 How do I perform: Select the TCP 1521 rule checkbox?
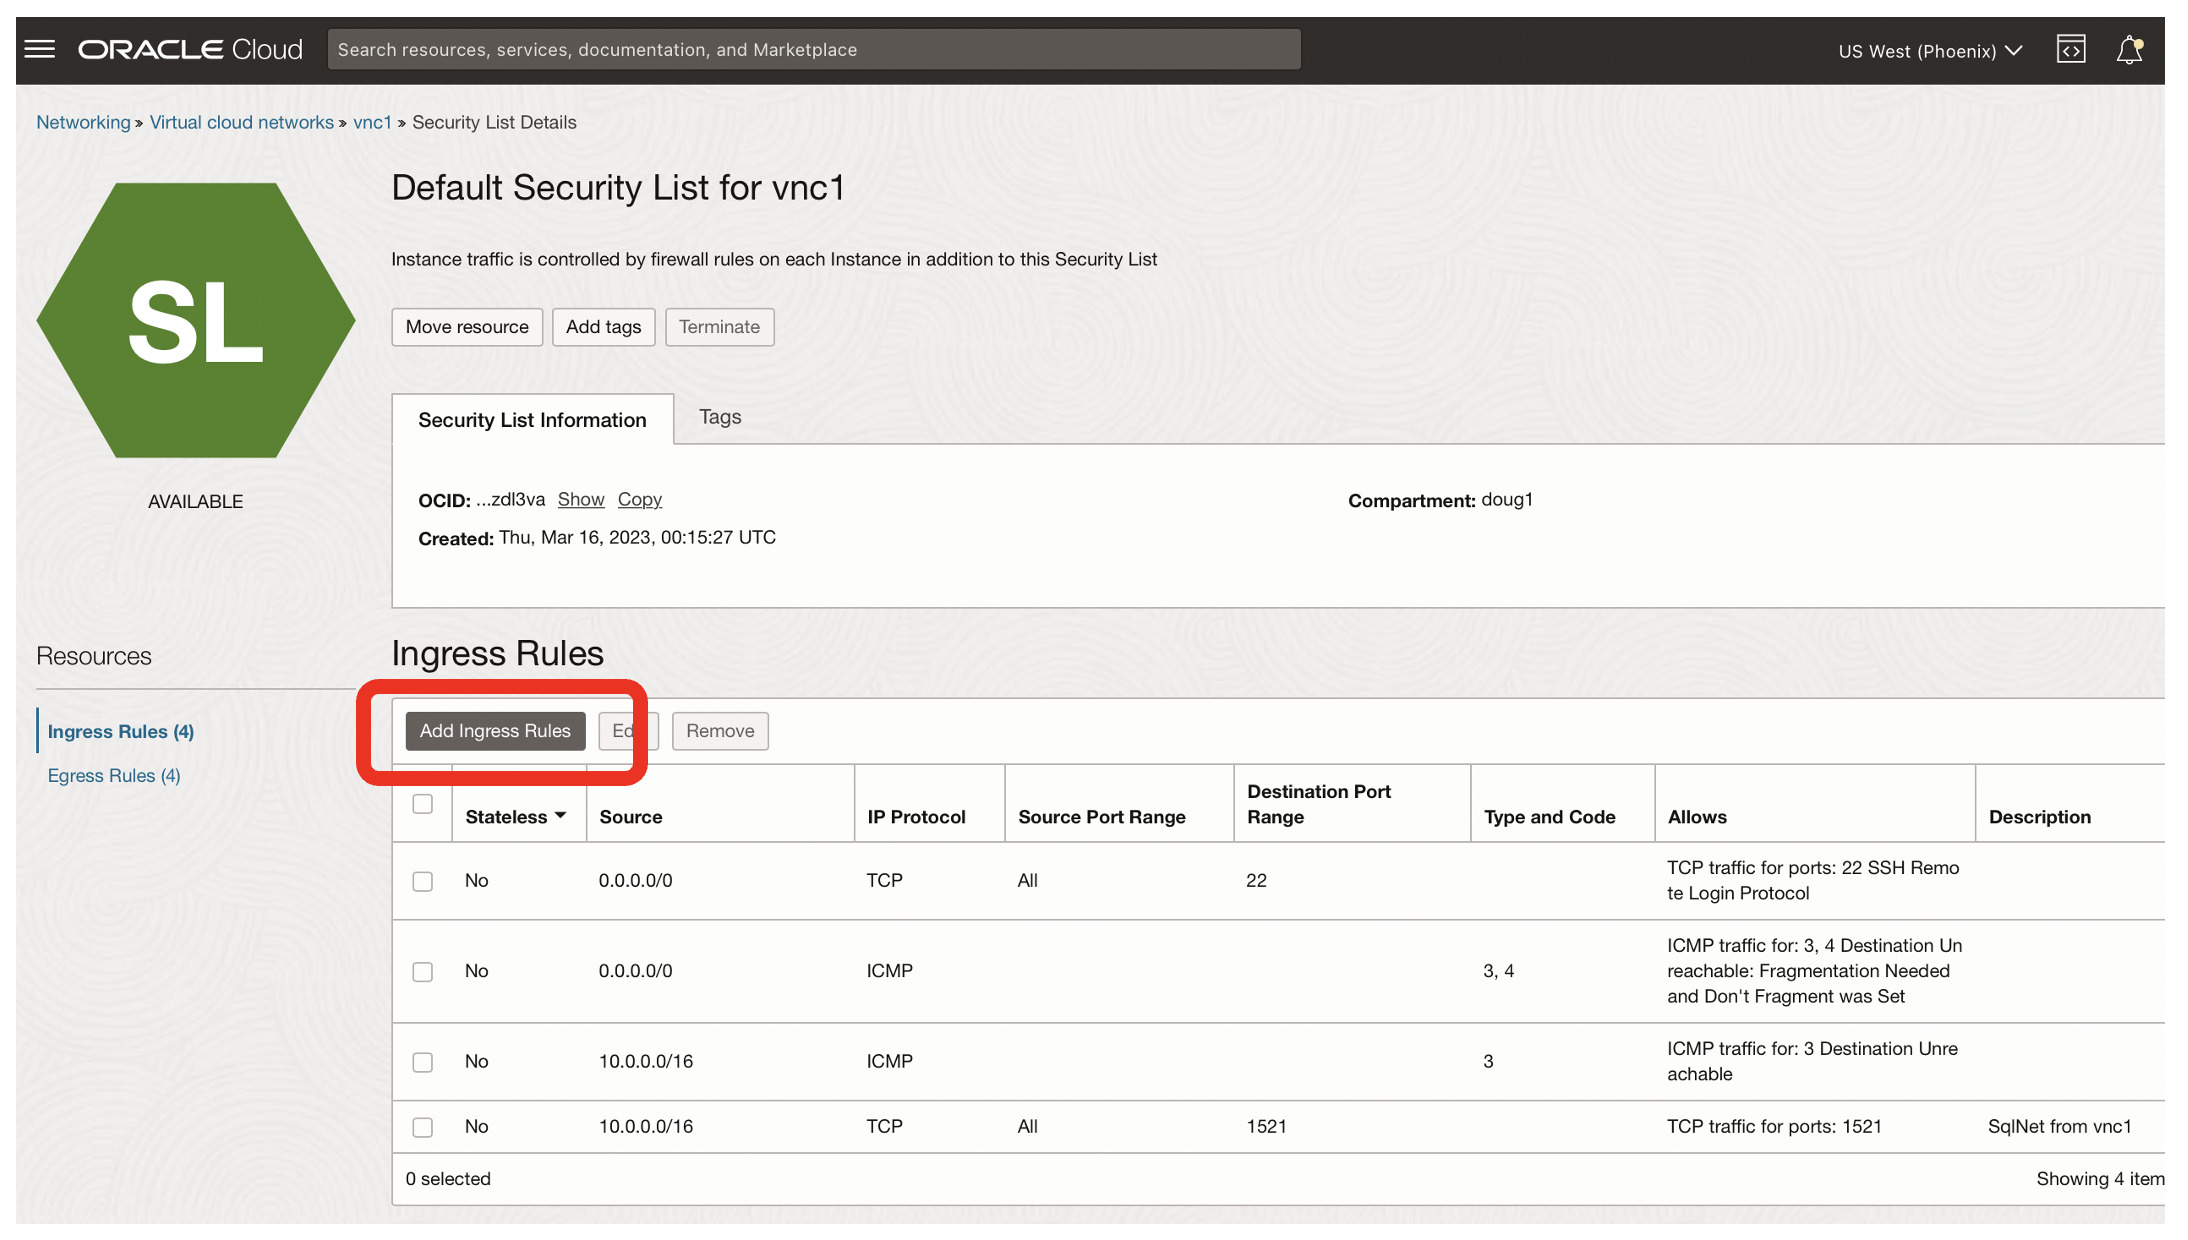(x=422, y=1127)
